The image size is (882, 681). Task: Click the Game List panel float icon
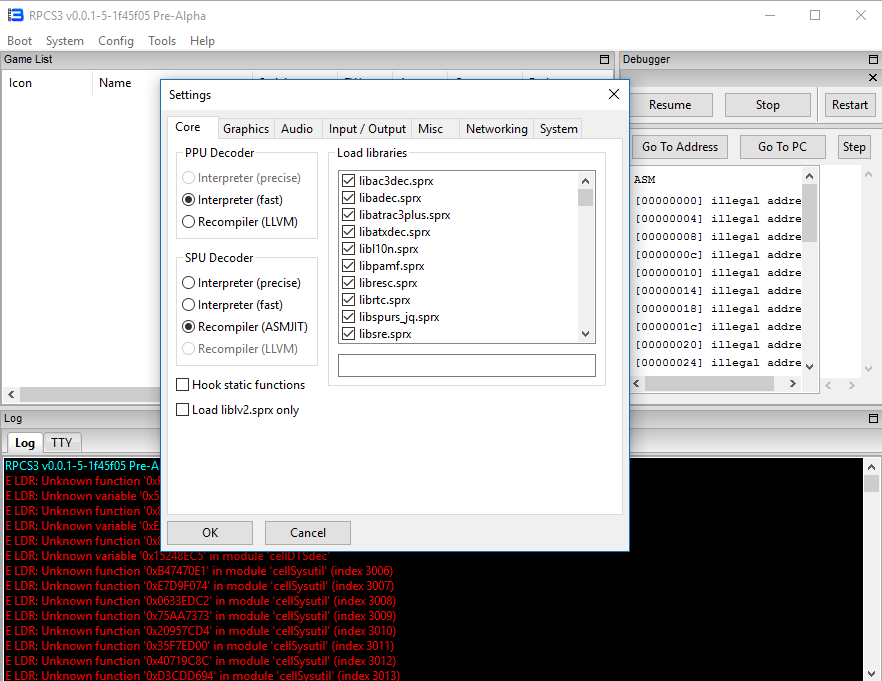(604, 60)
